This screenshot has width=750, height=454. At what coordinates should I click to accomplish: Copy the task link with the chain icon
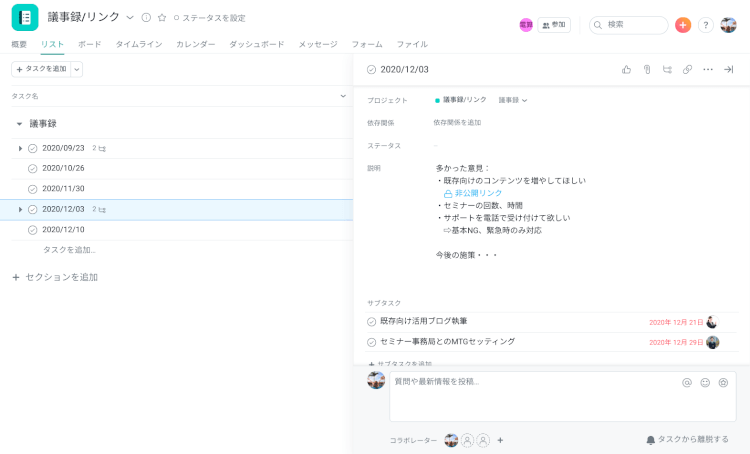[x=687, y=69]
